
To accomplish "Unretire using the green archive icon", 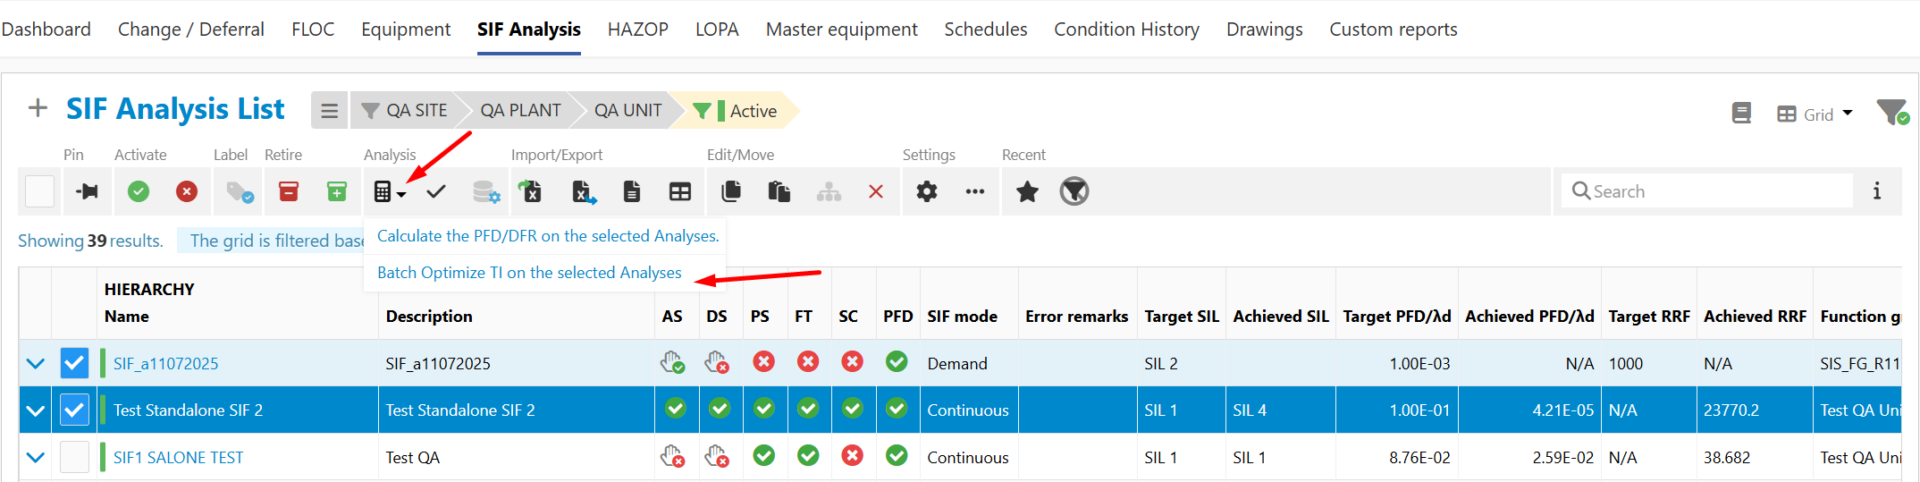I will [337, 191].
